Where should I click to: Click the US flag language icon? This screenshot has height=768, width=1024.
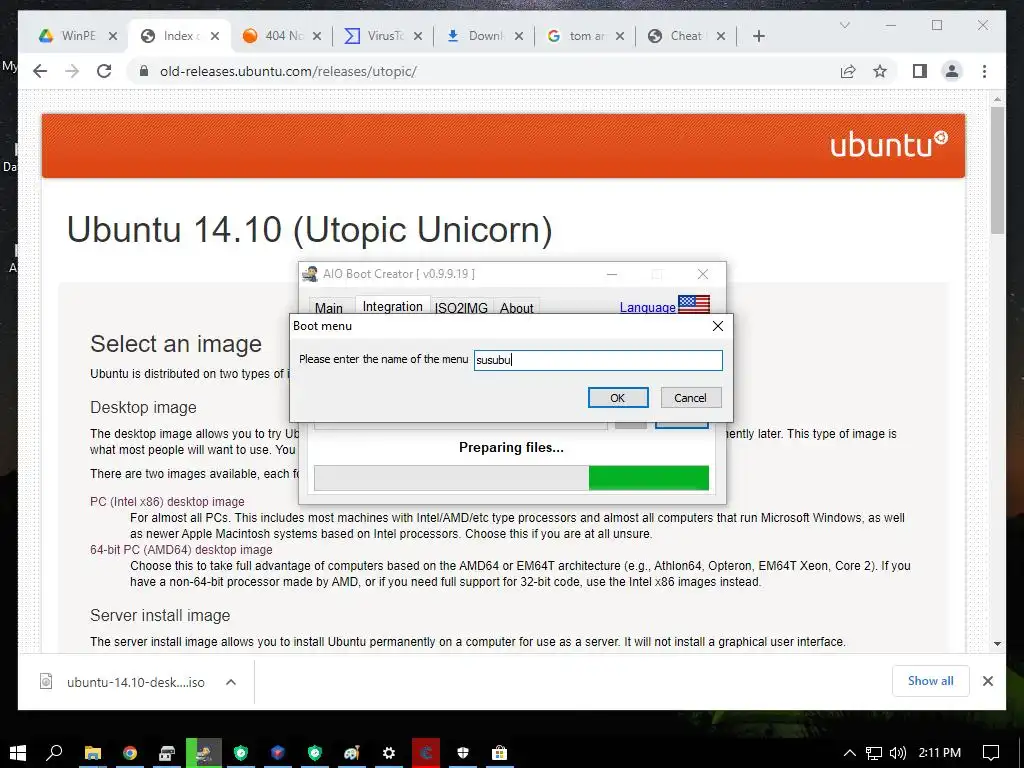click(694, 304)
